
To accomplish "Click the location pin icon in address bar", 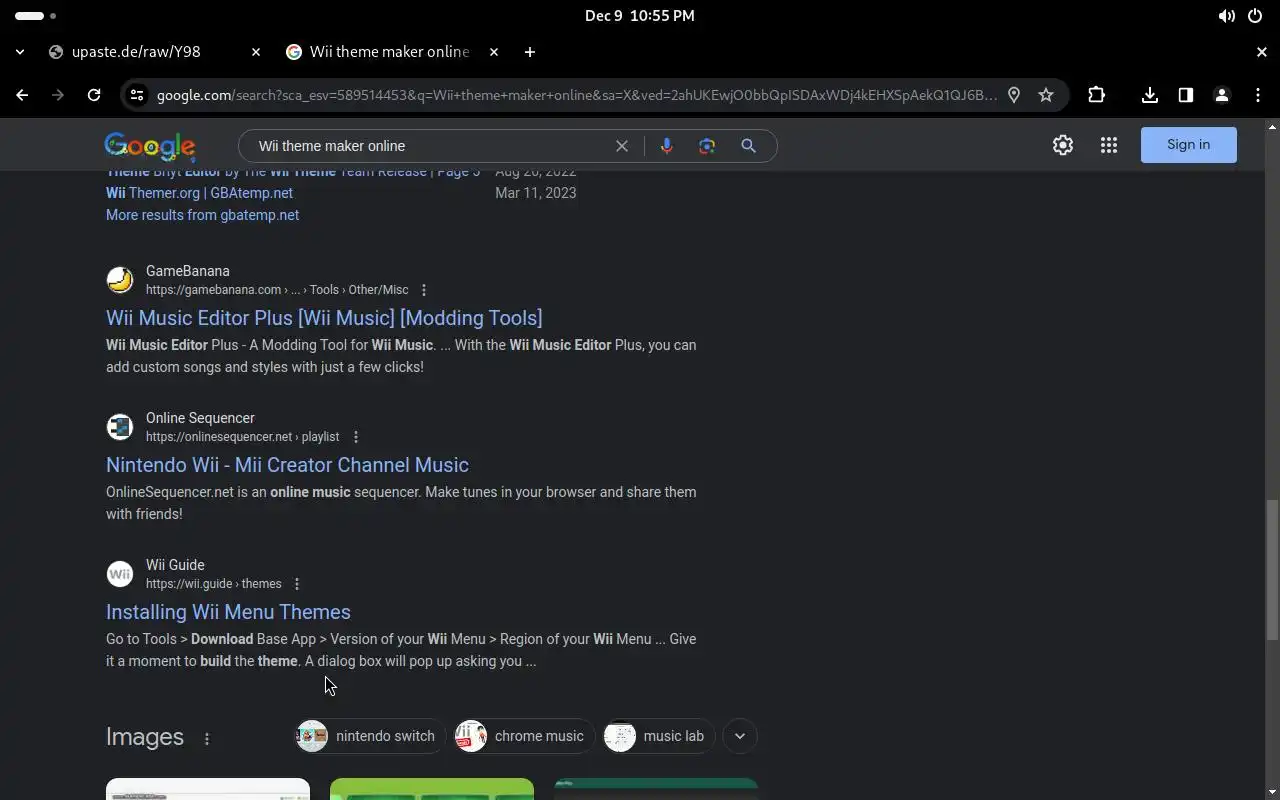I will point(1014,95).
